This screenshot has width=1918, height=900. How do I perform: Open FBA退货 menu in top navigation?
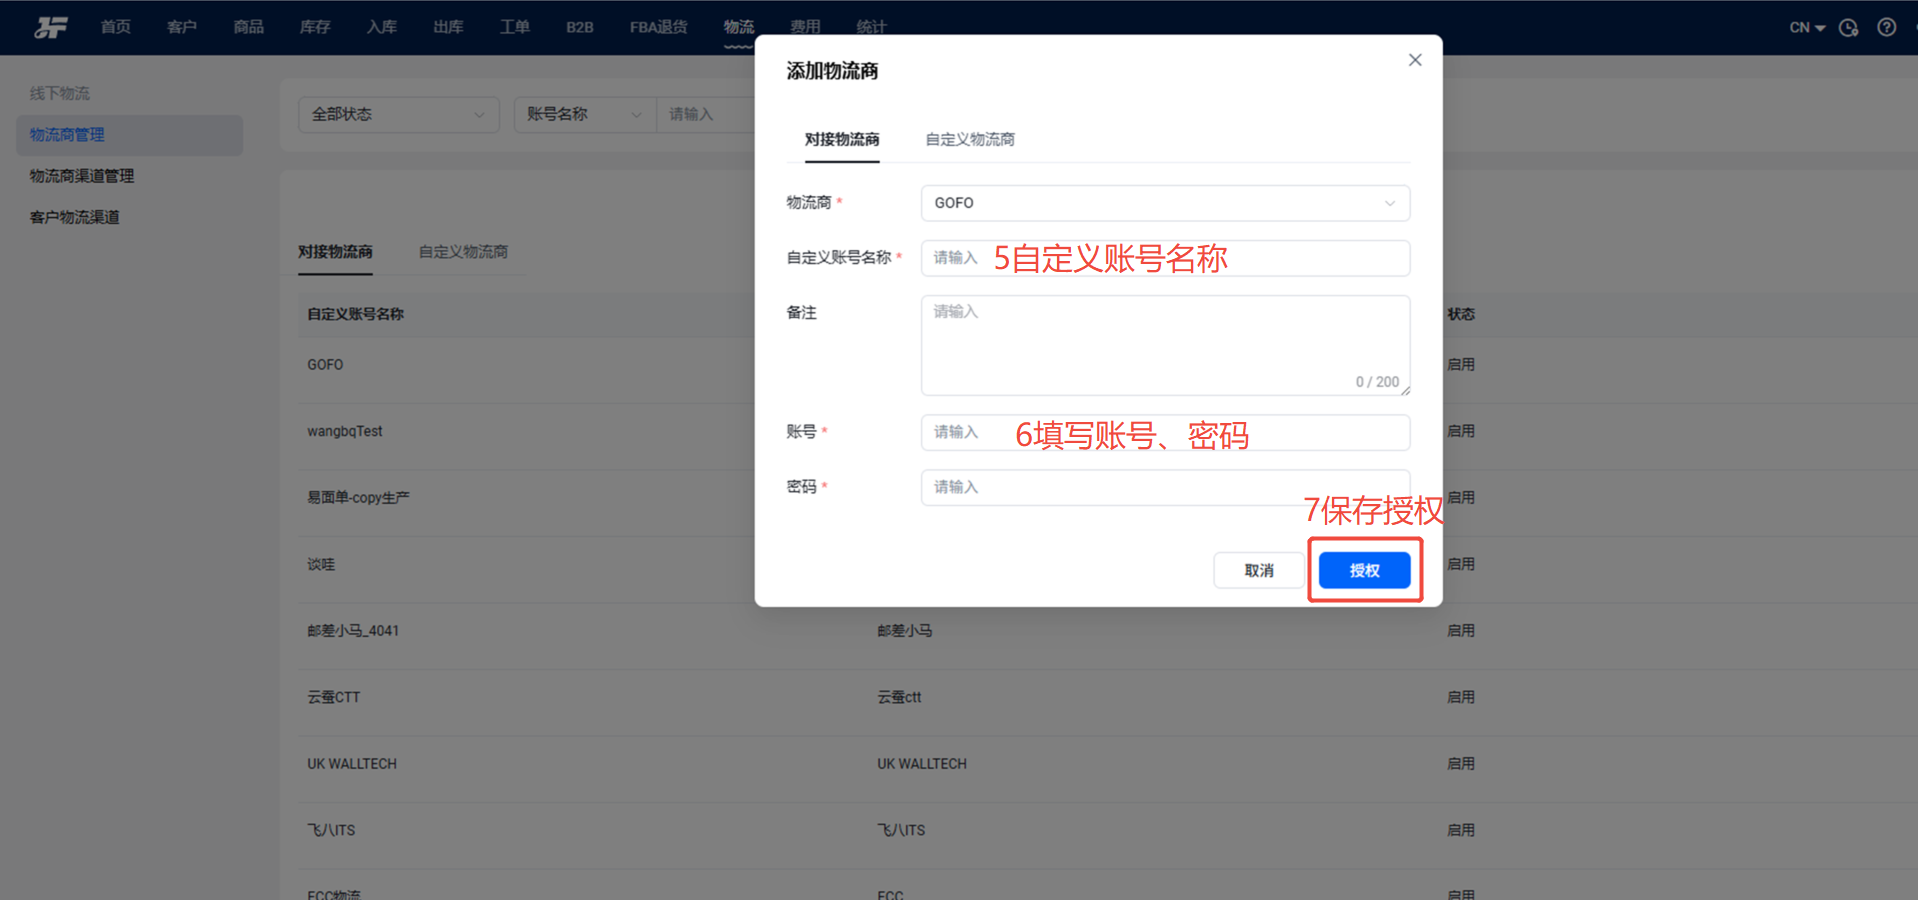point(658,27)
